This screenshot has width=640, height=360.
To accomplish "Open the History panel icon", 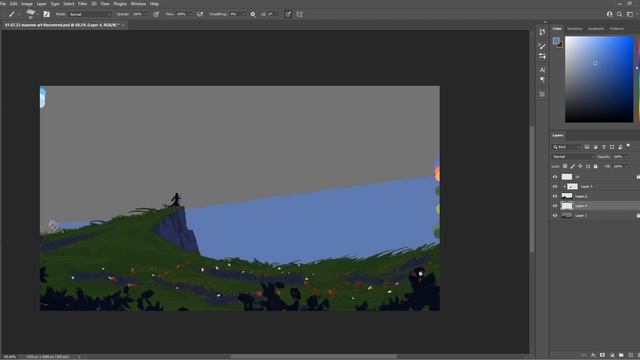I will pyautogui.click(x=542, y=32).
